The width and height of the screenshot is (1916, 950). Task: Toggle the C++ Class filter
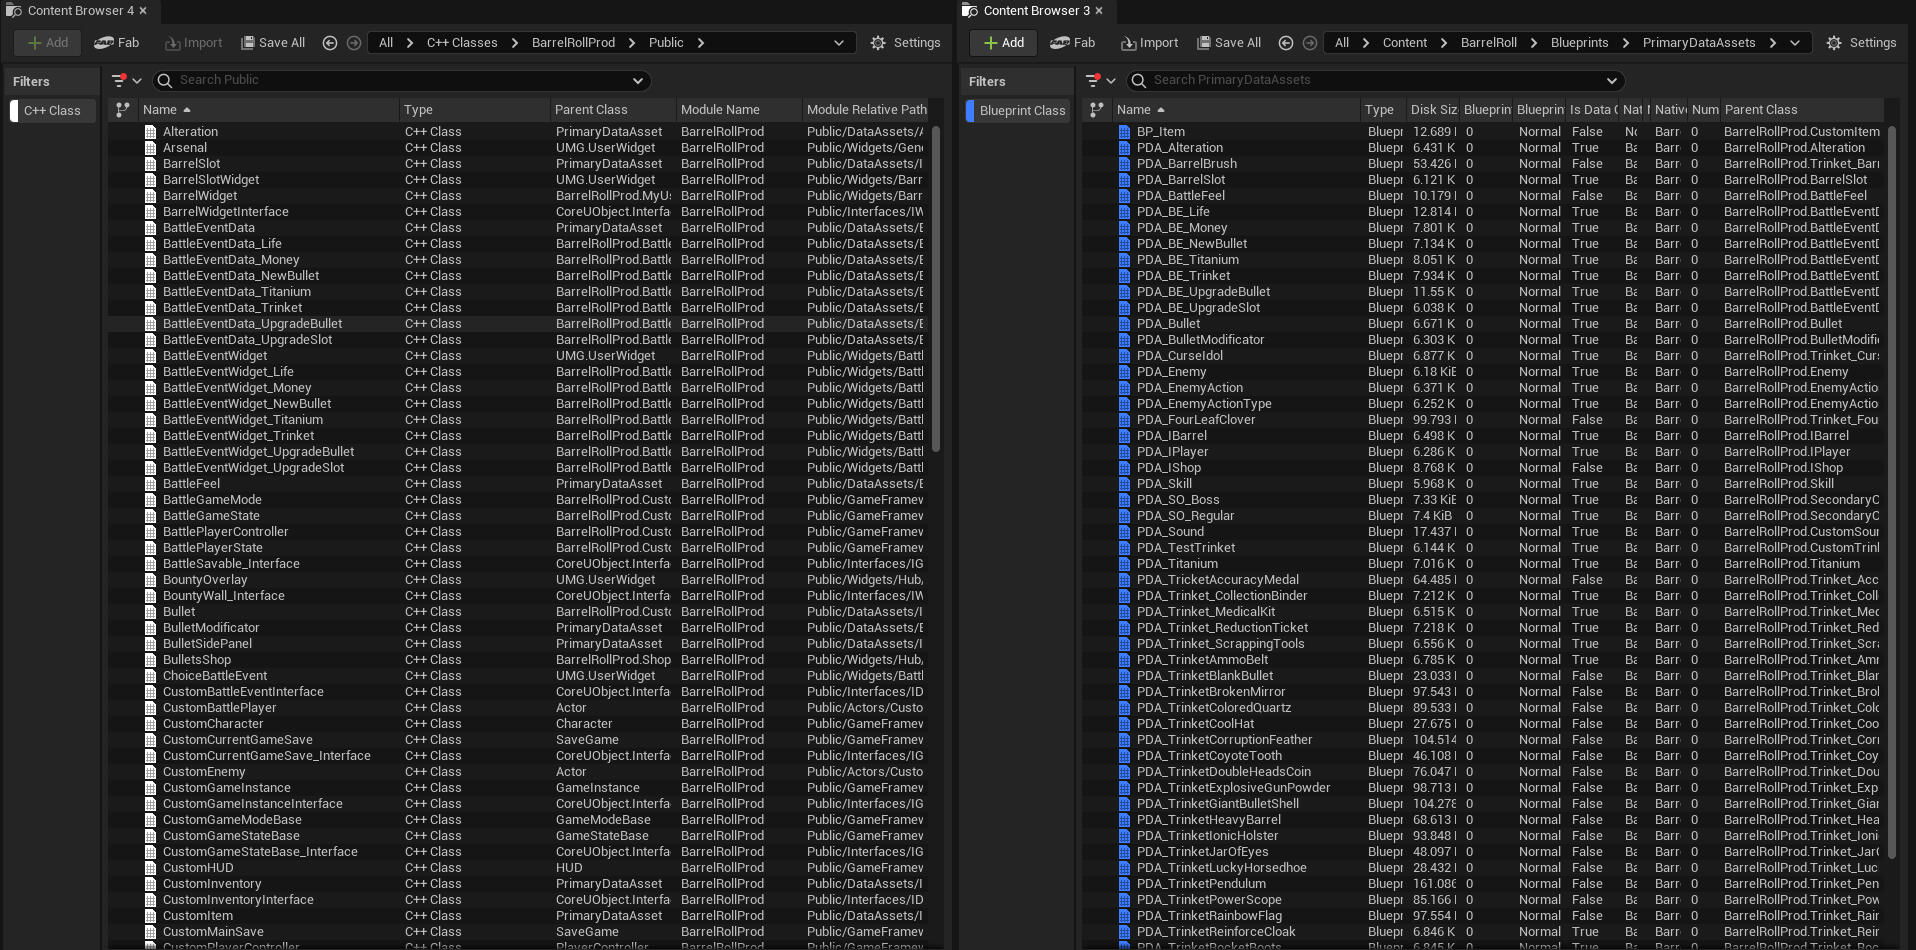pyautogui.click(x=52, y=111)
